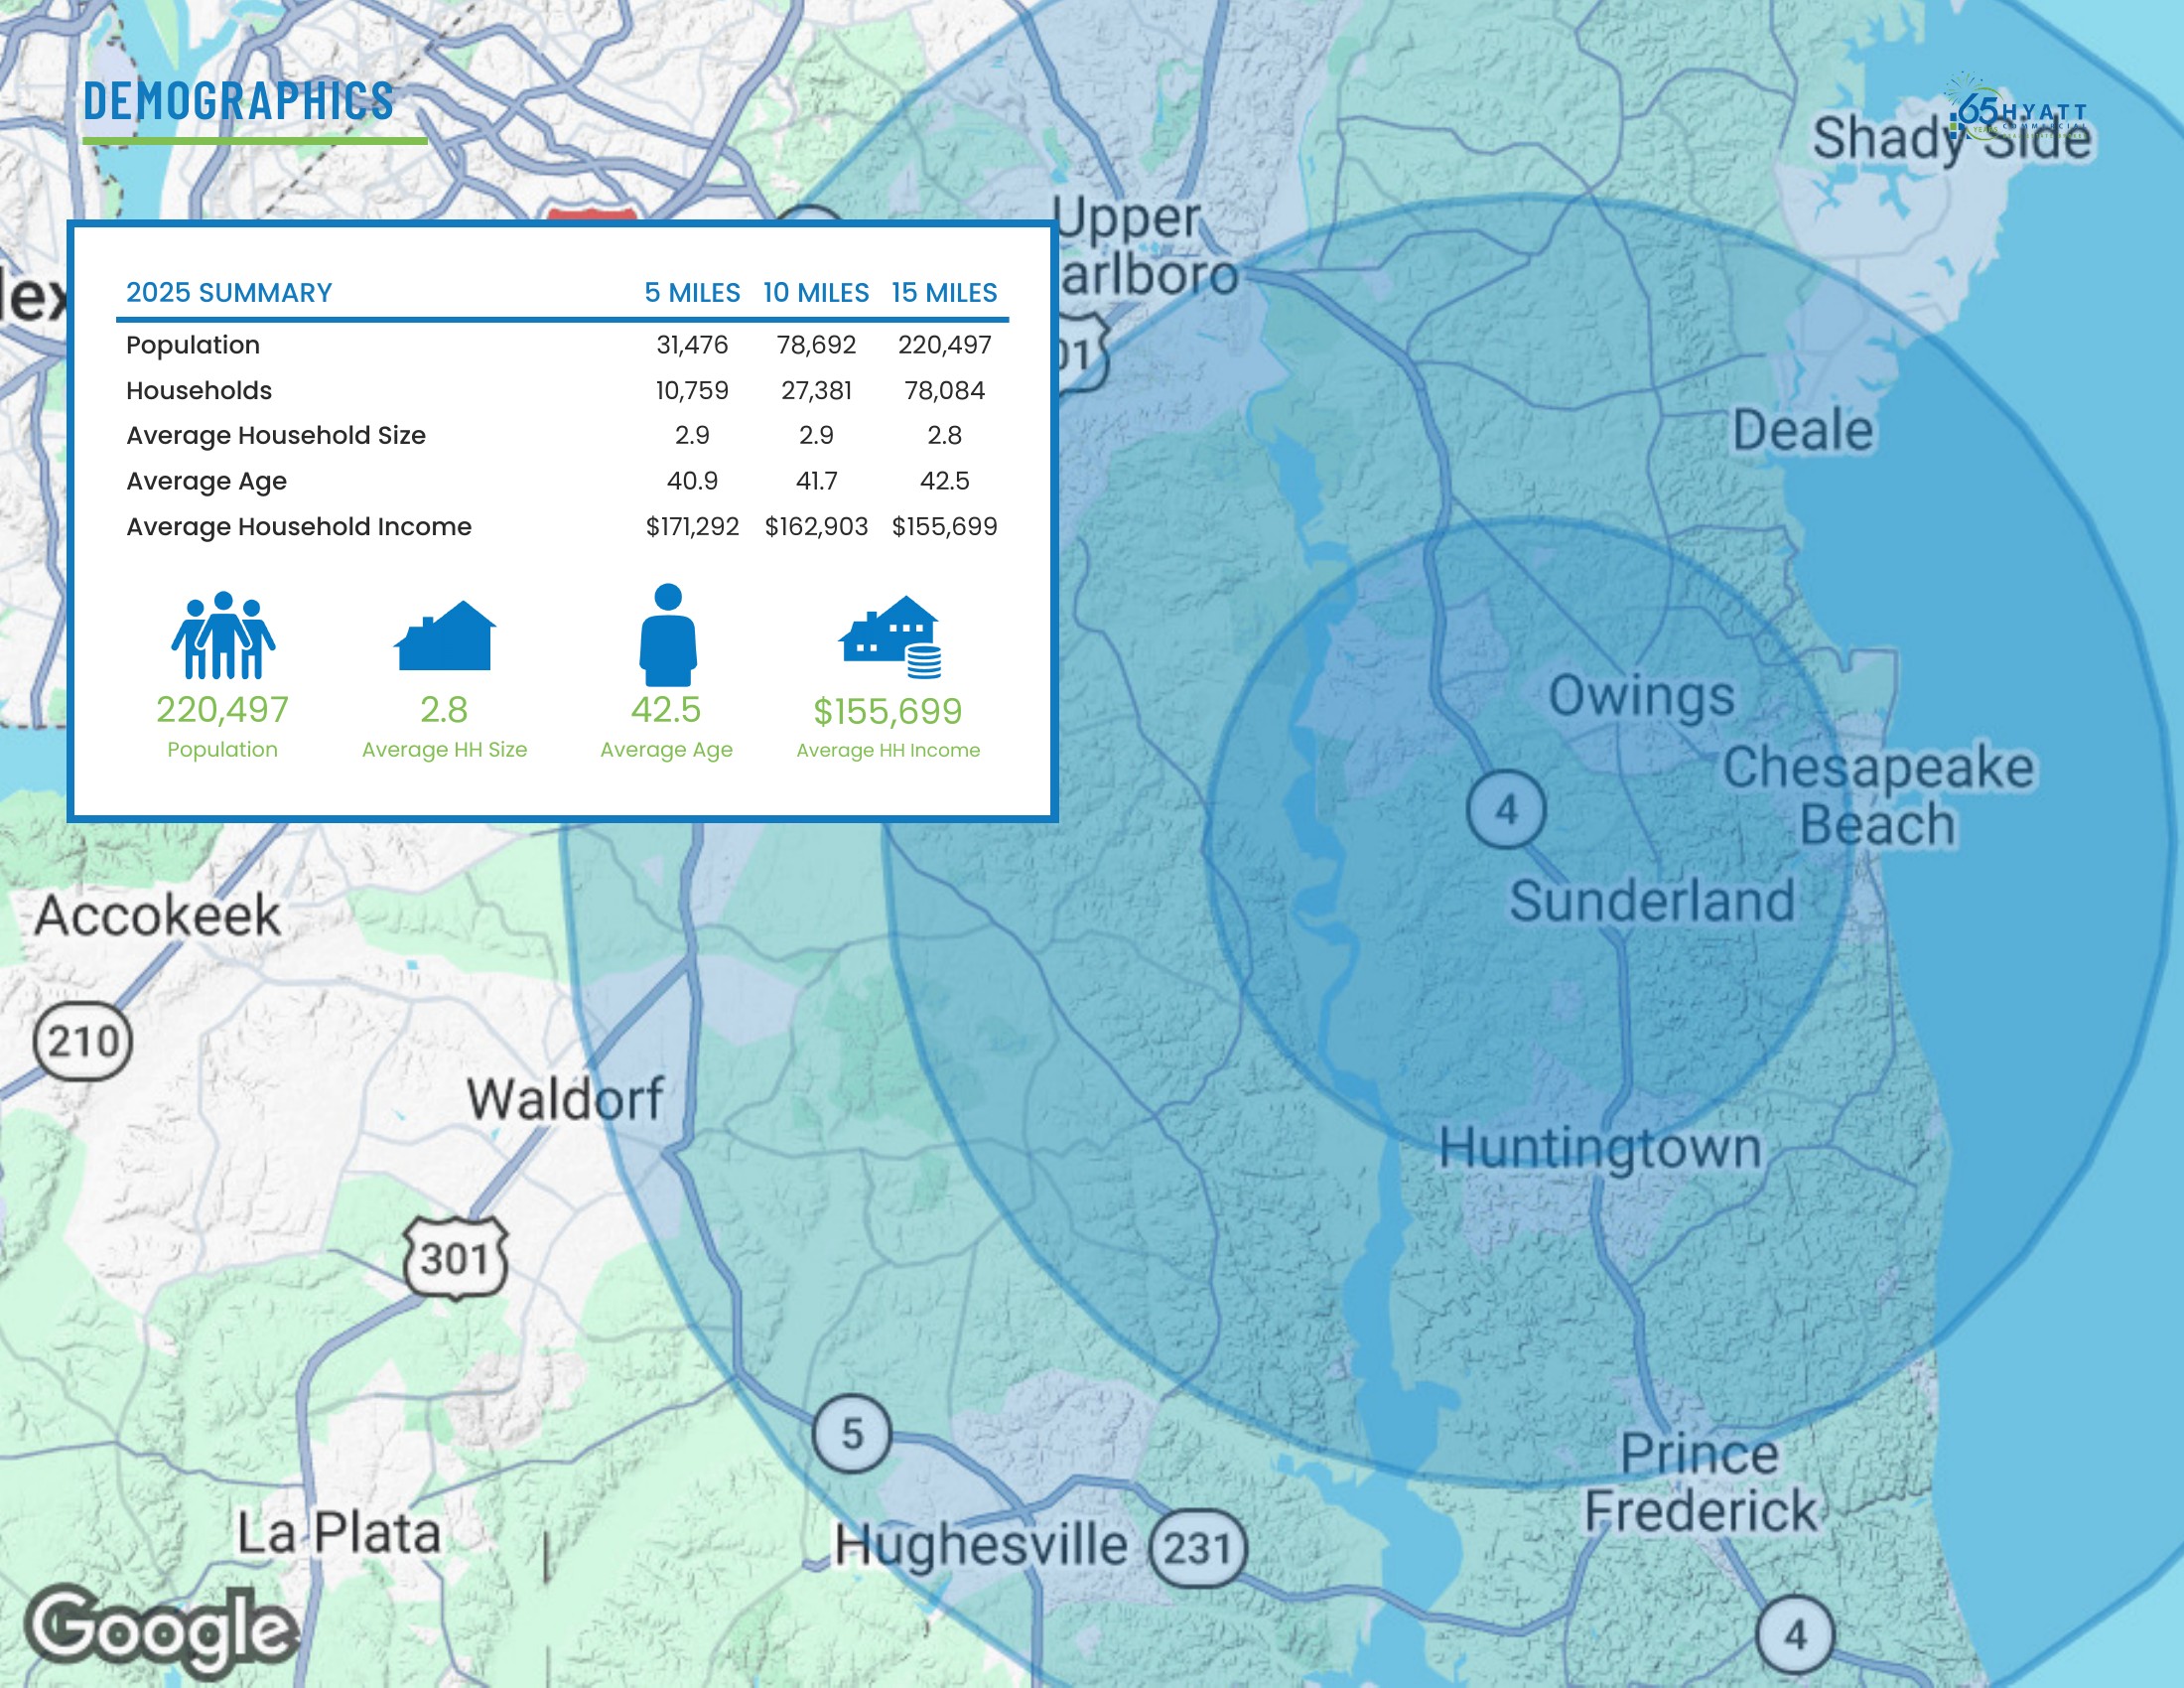Click the large green $155,699 figure

888,712
